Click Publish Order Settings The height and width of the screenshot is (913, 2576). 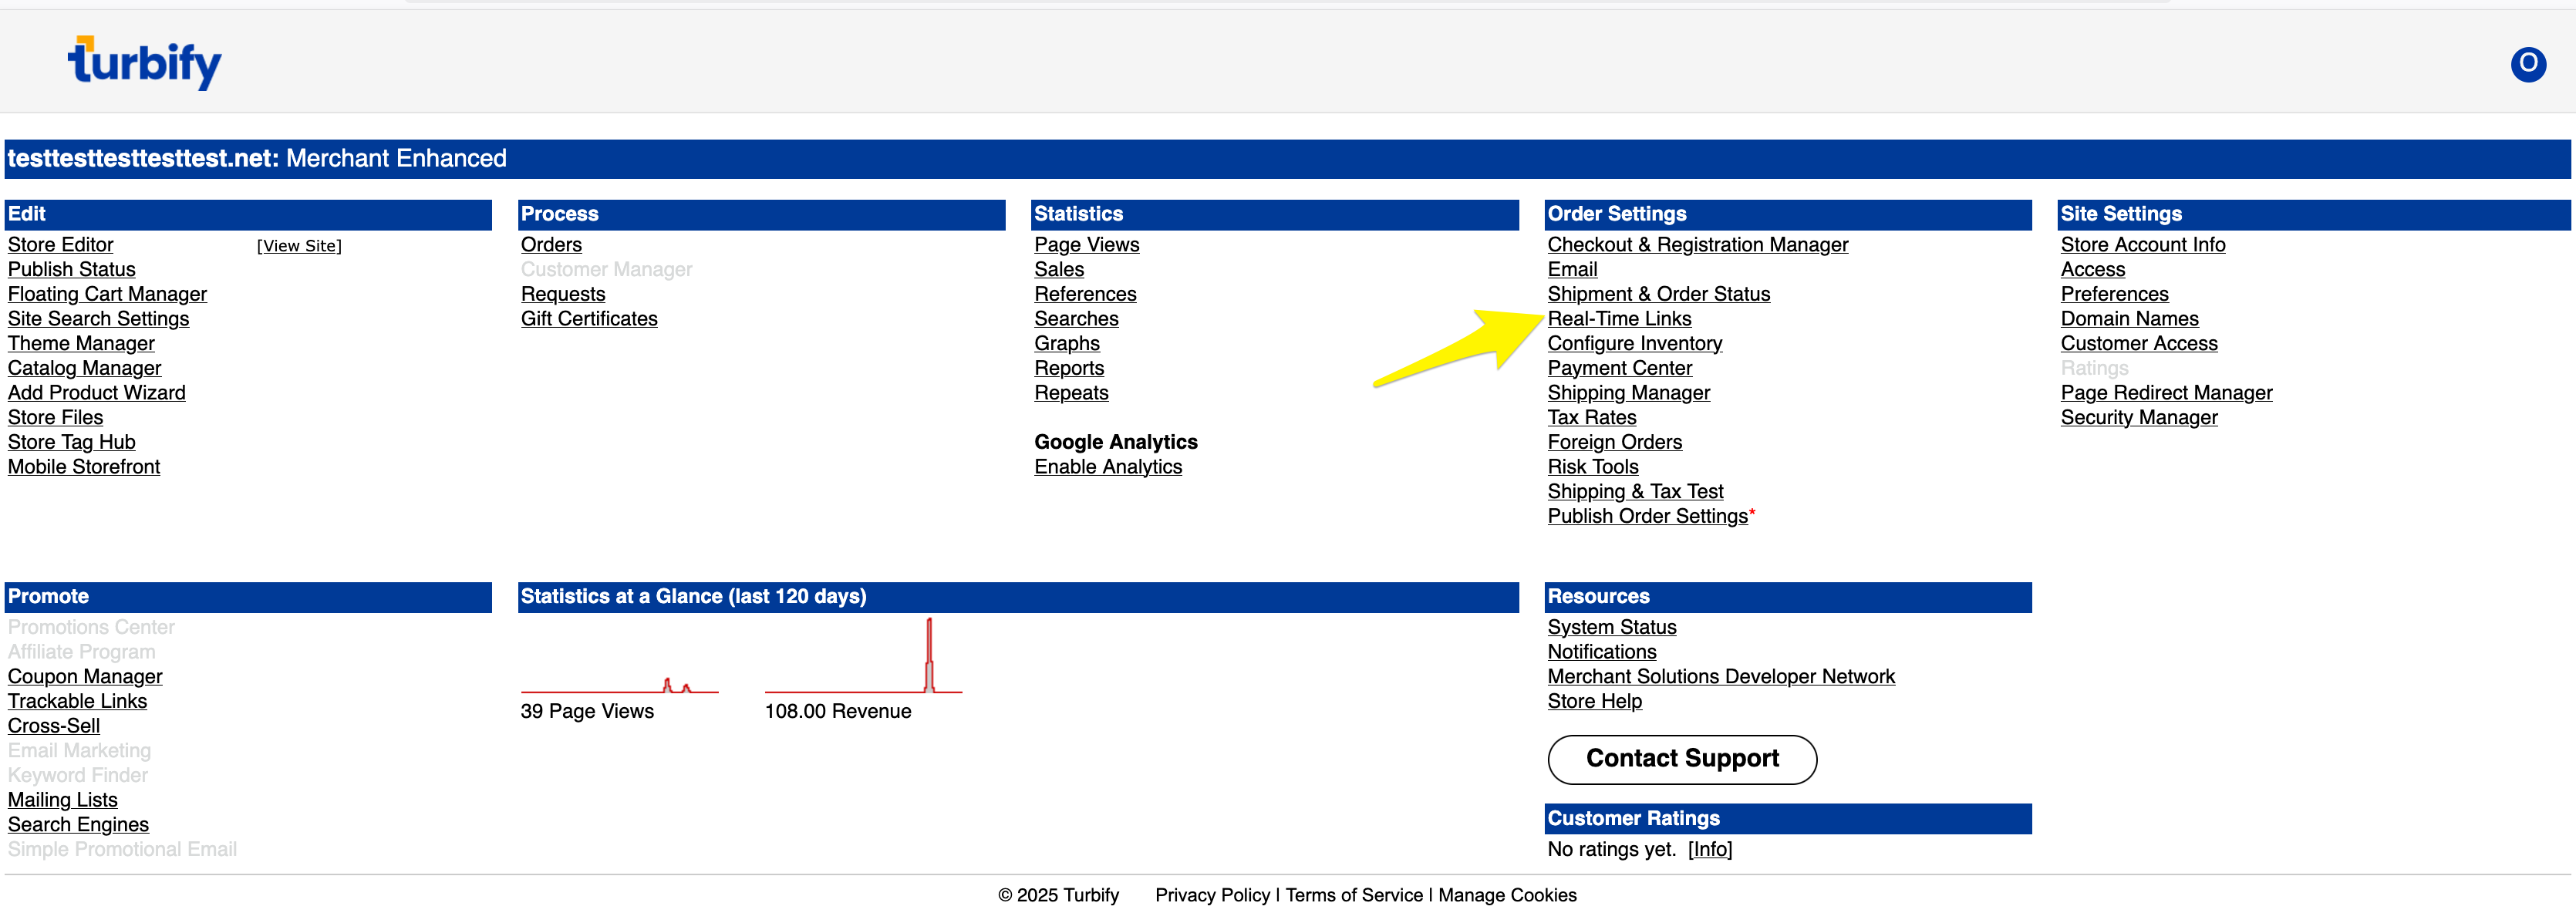[1647, 516]
